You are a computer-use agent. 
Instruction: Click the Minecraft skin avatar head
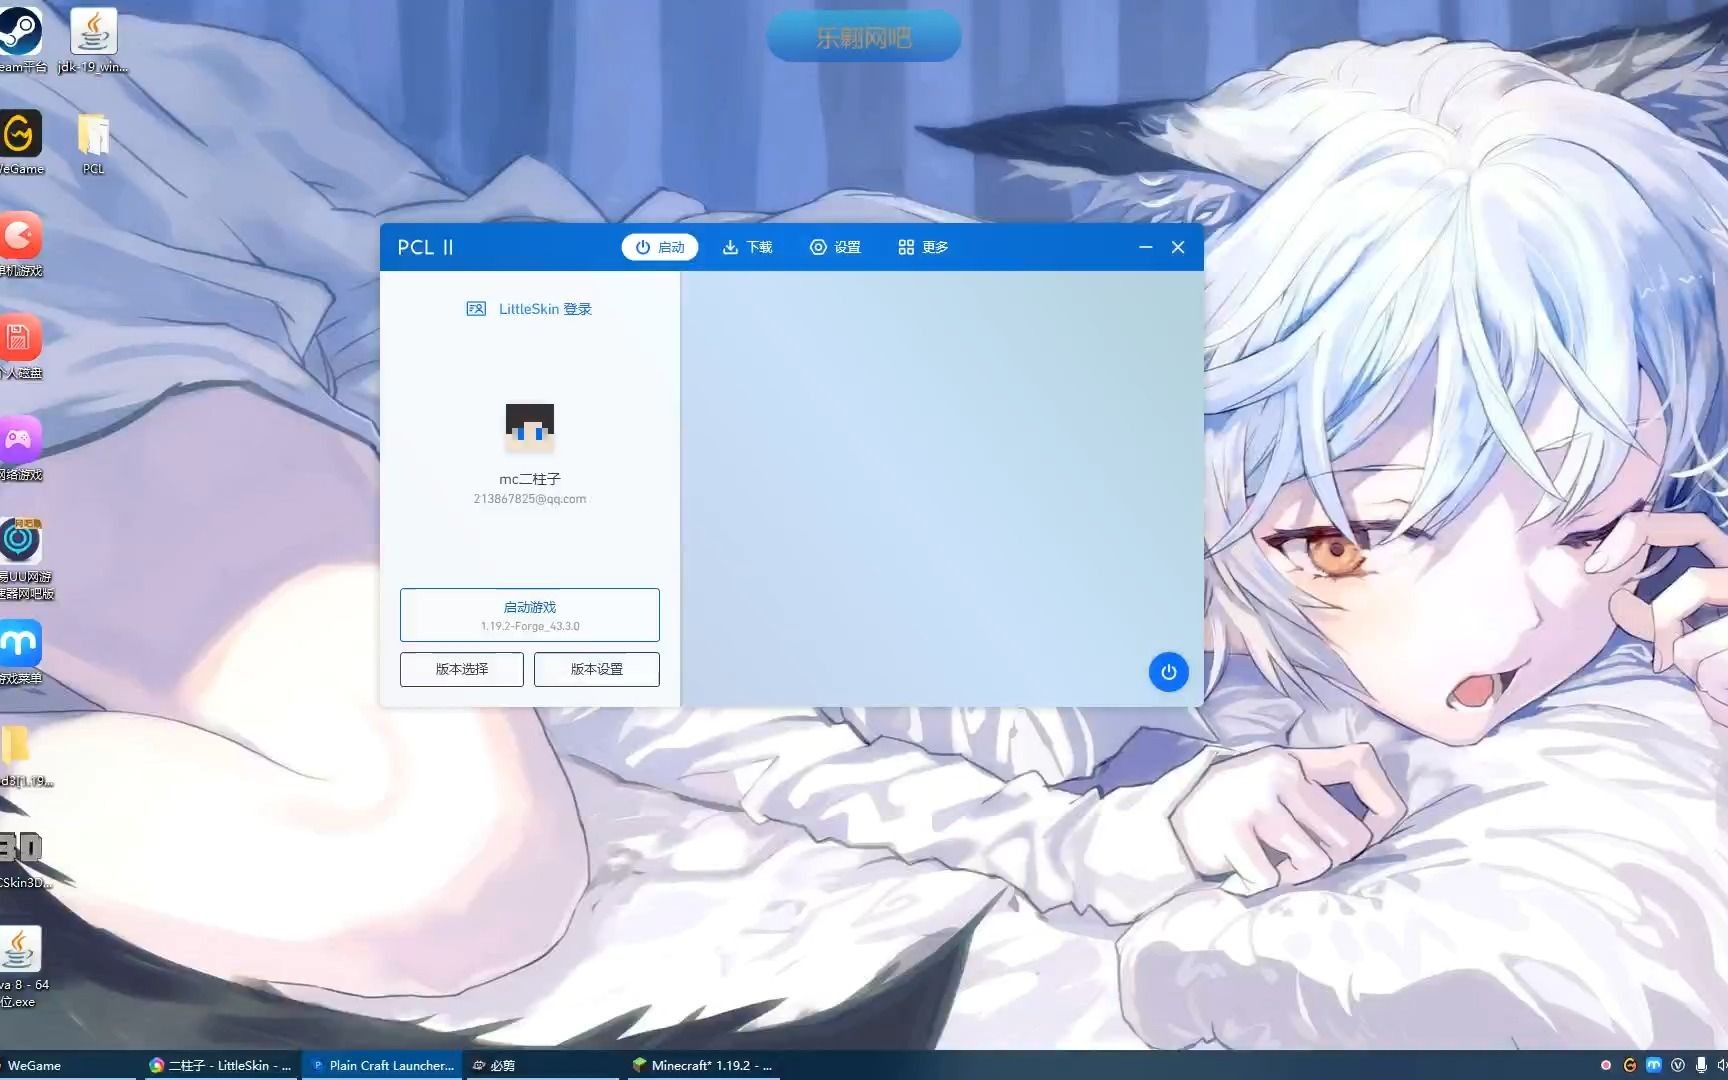[530, 427]
